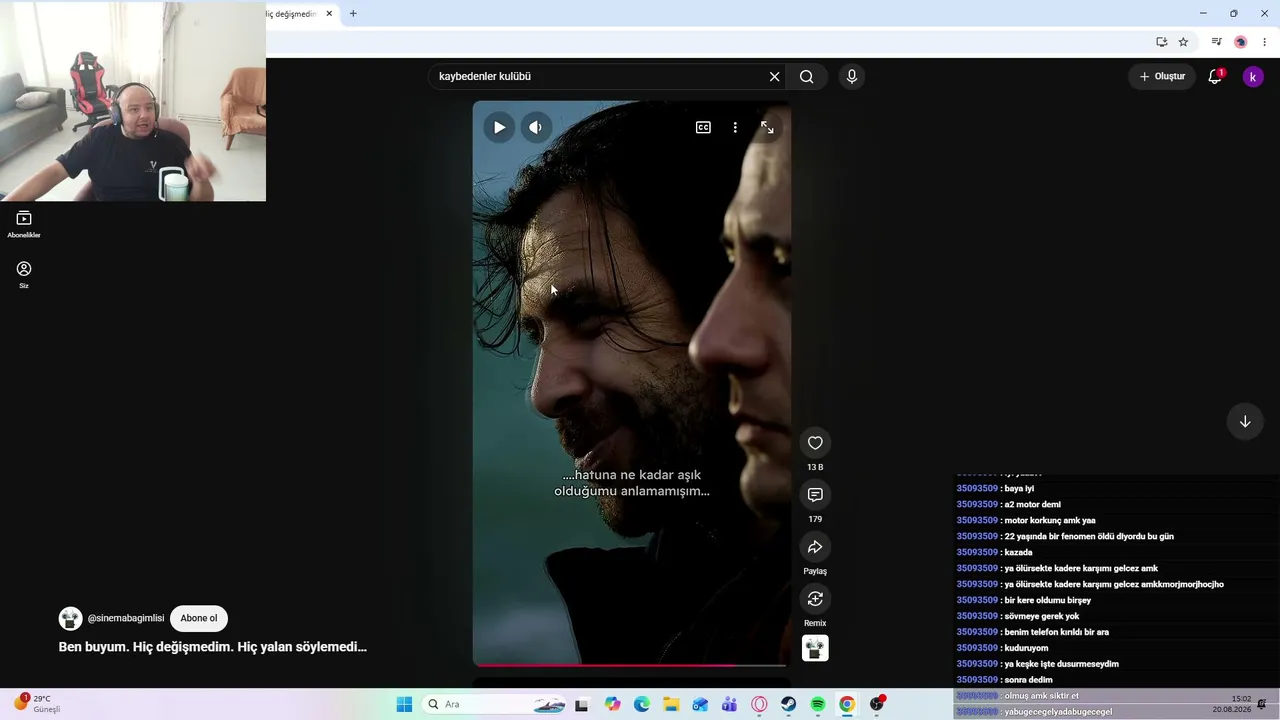
Task: Submit search with magnifier button
Action: coord(807,77)
